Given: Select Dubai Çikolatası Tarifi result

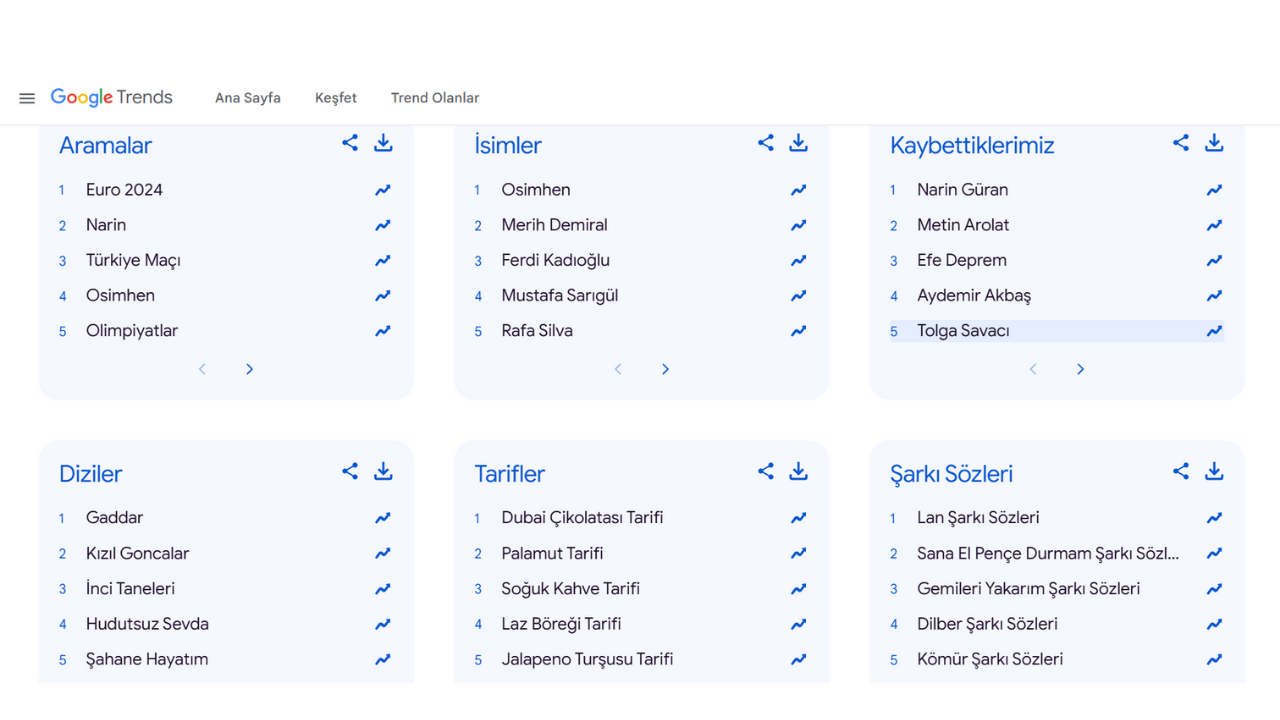Looking at the screenshot, I should pyautogui.click(x=582, y=518).
